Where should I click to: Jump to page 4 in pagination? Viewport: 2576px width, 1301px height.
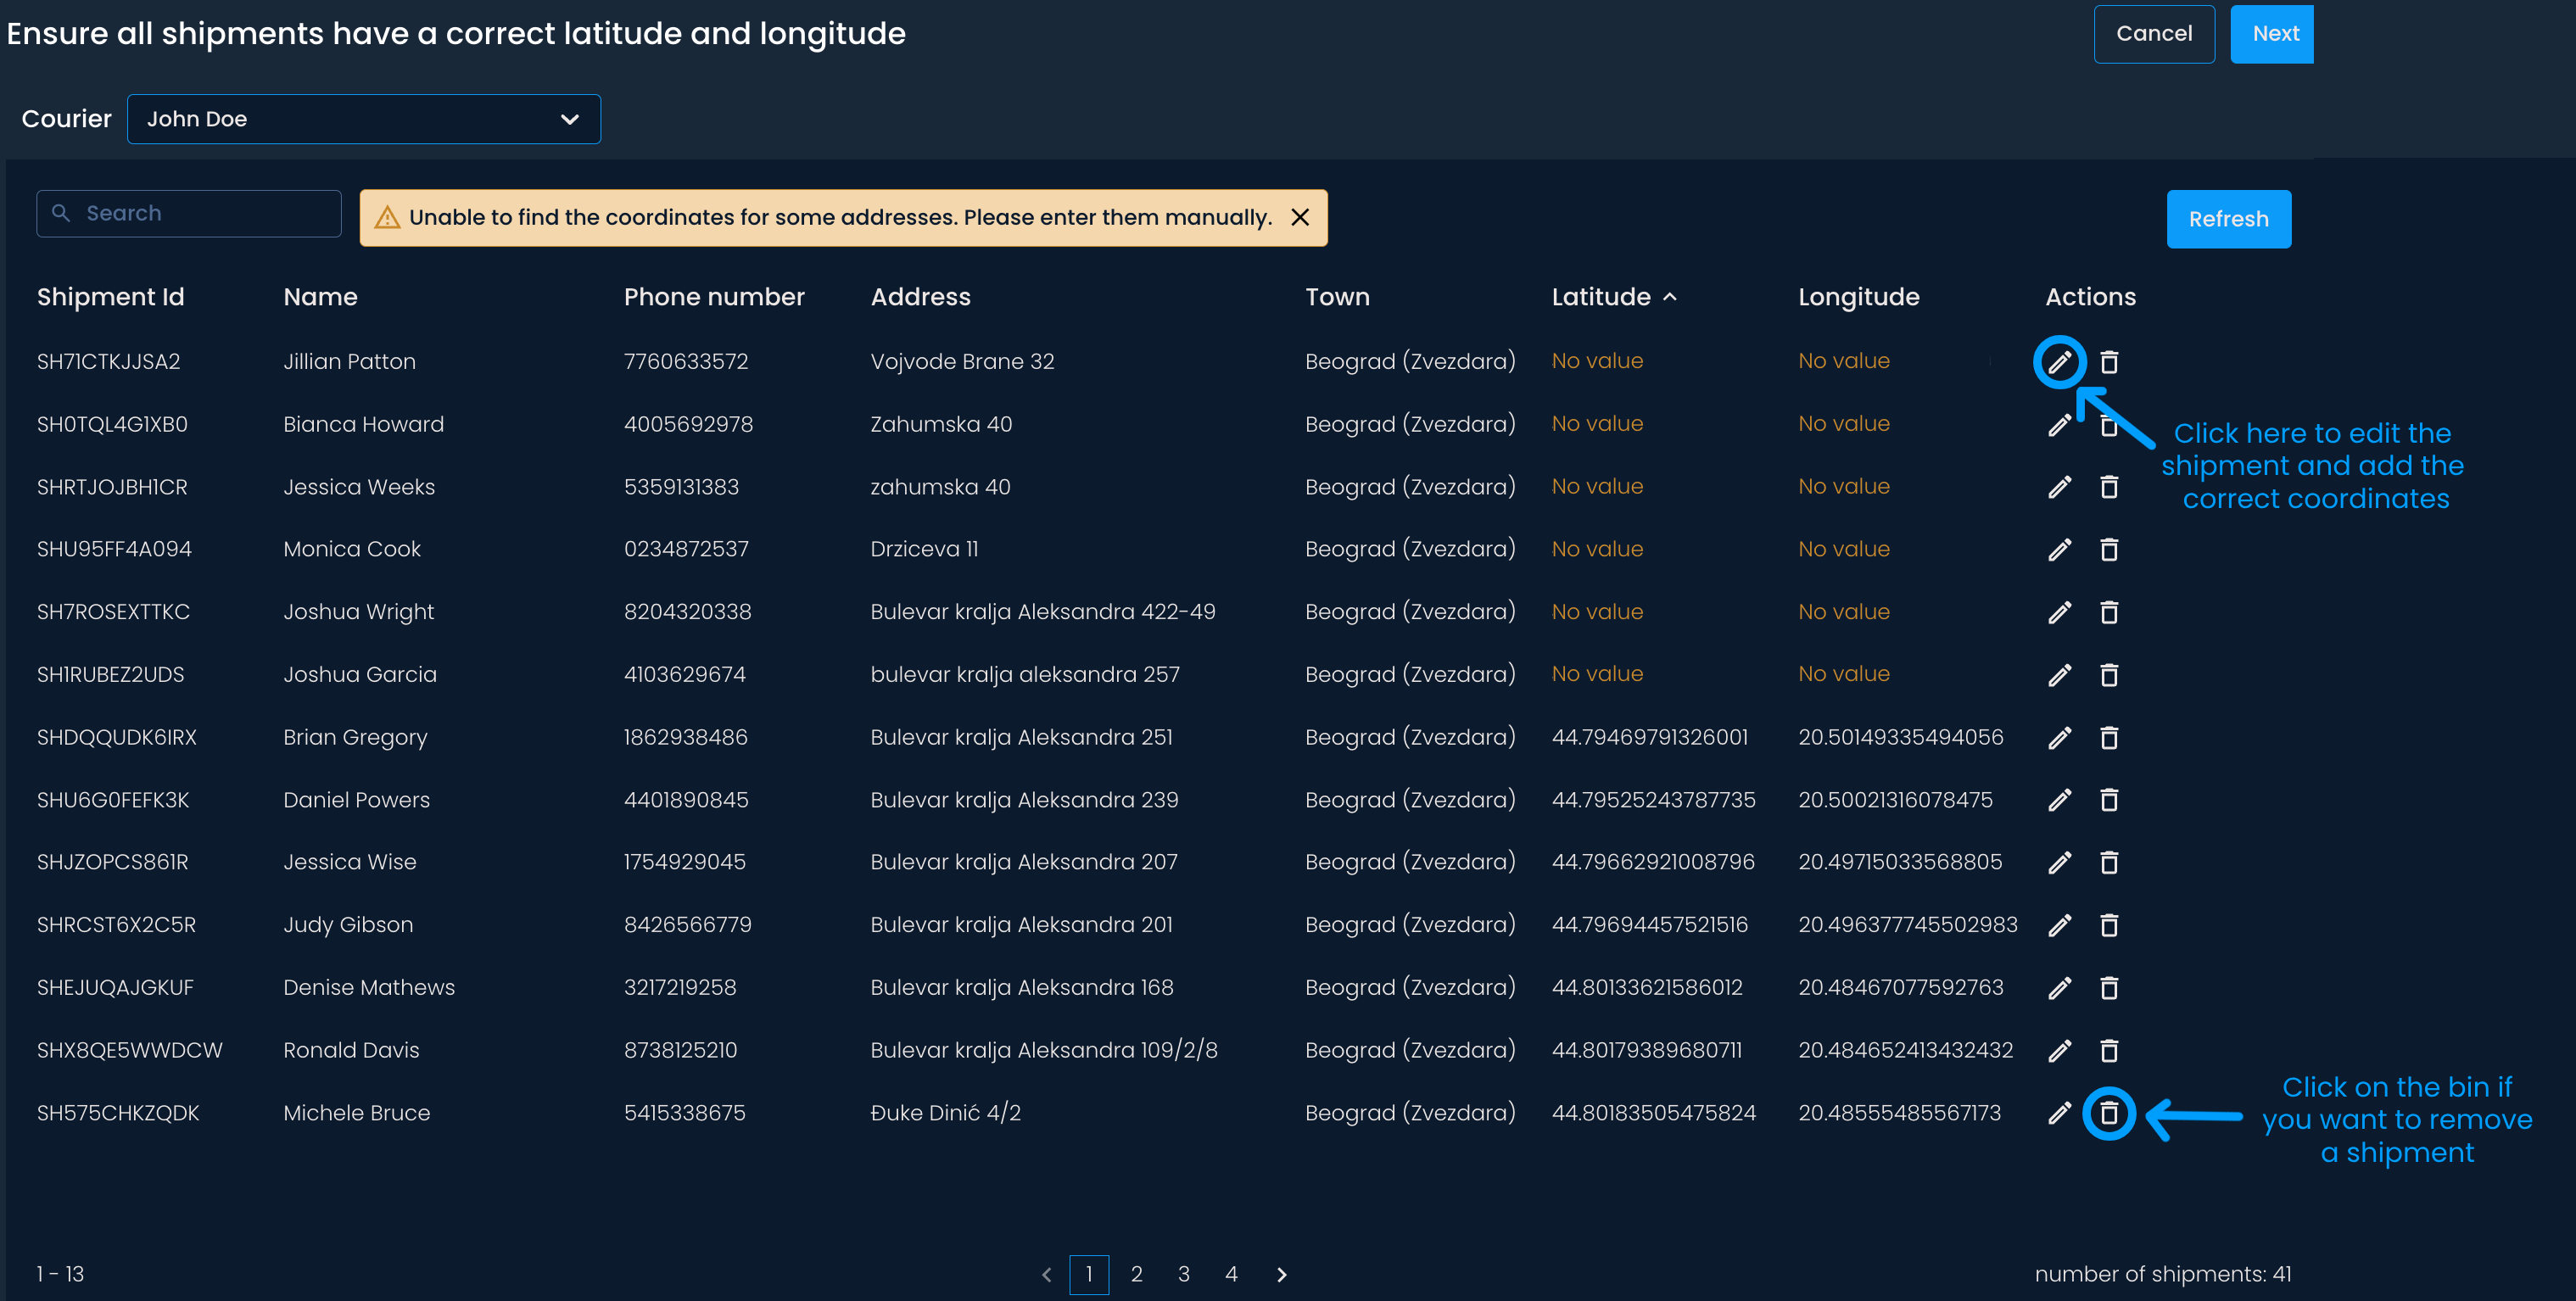(x=1231, y=1274)
